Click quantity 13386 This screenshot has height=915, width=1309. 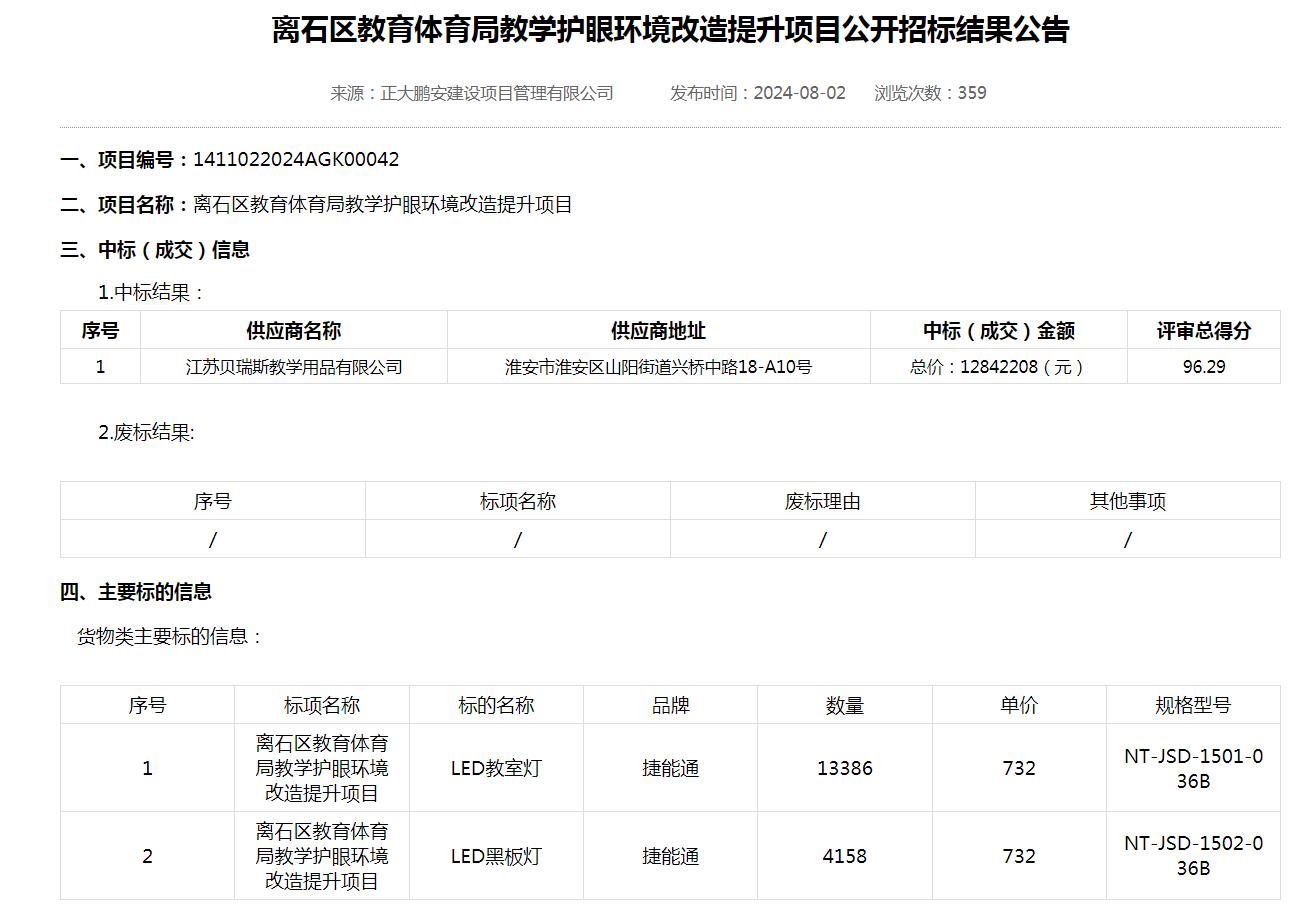pos(845,768)
